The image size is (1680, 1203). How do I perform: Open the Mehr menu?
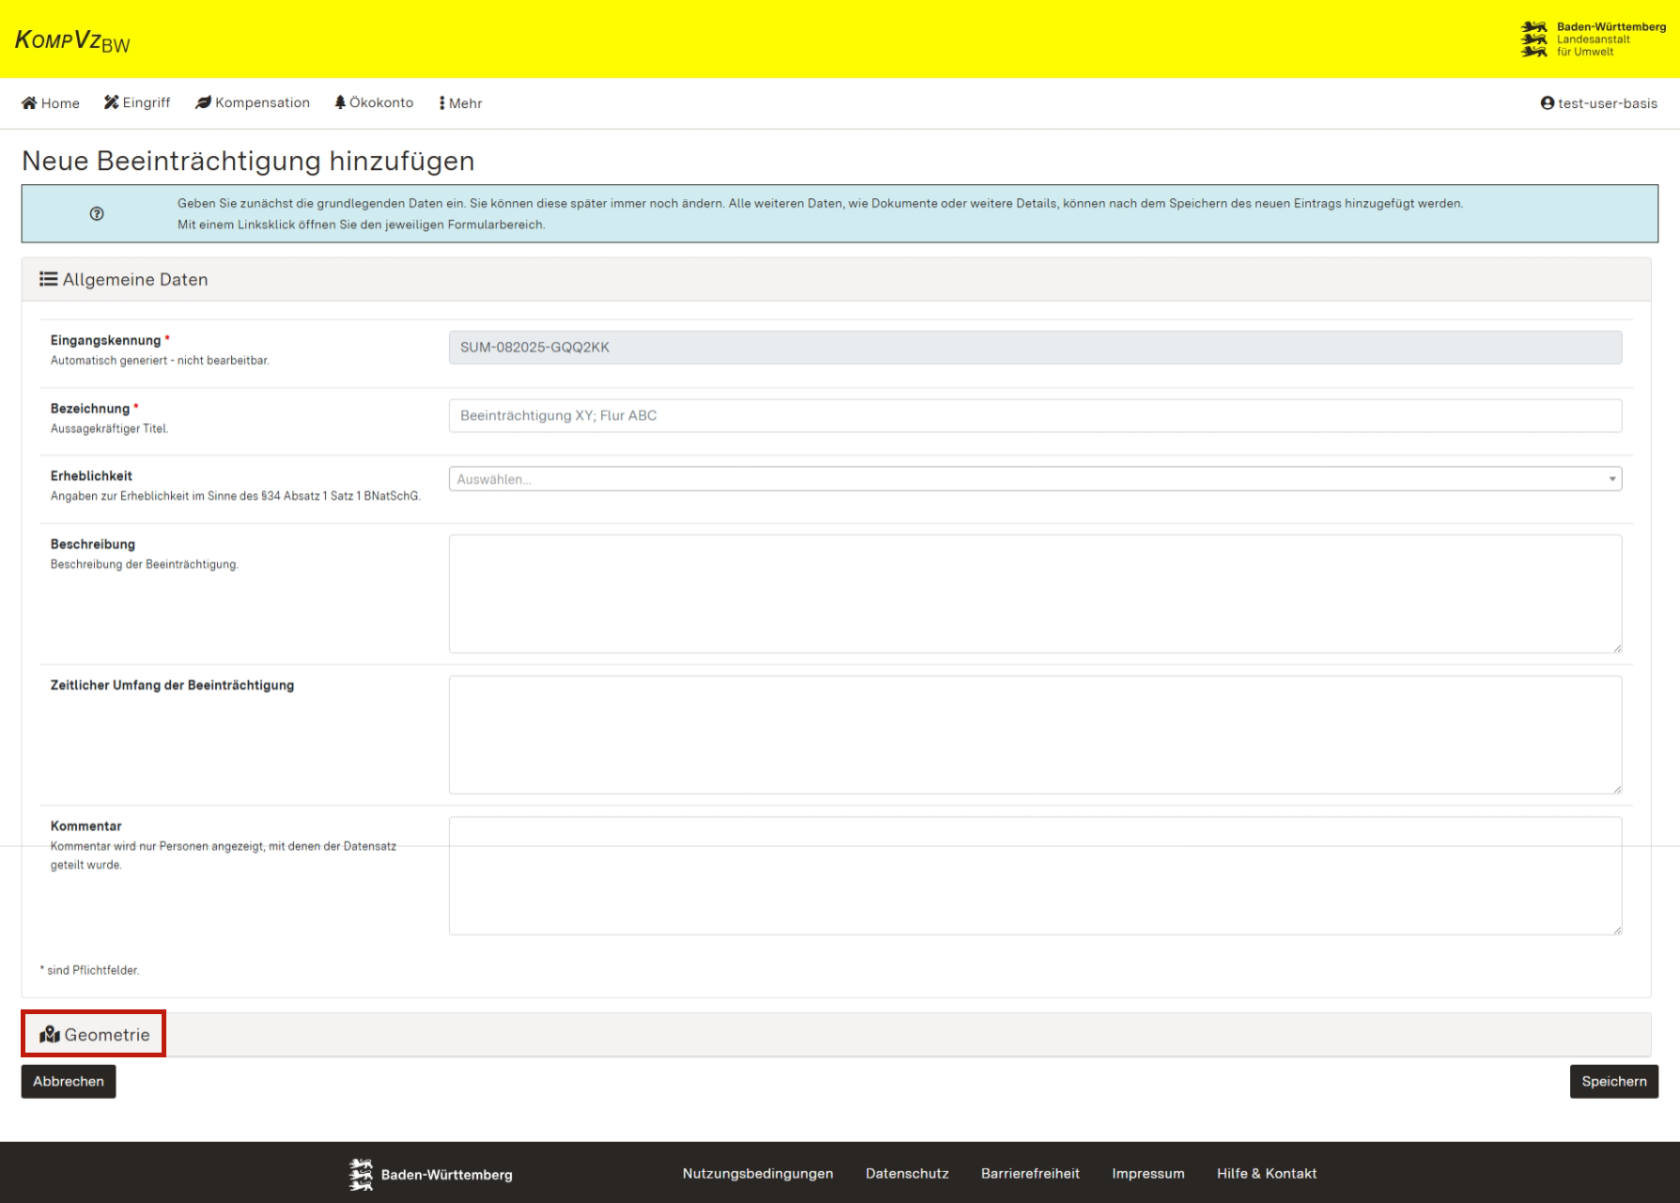pyautogui.click(x=460, y=102)
